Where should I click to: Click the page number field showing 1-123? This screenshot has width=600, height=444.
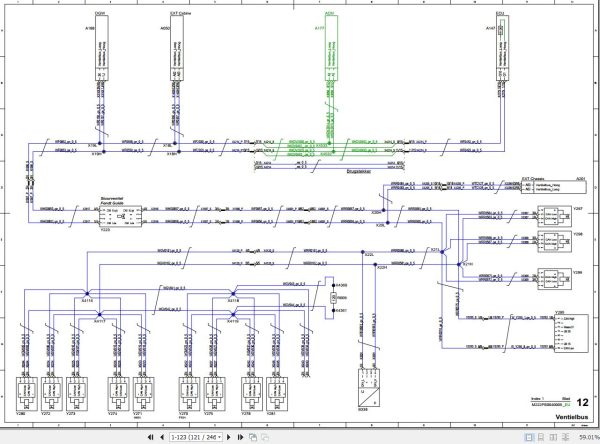click(194, 437)
